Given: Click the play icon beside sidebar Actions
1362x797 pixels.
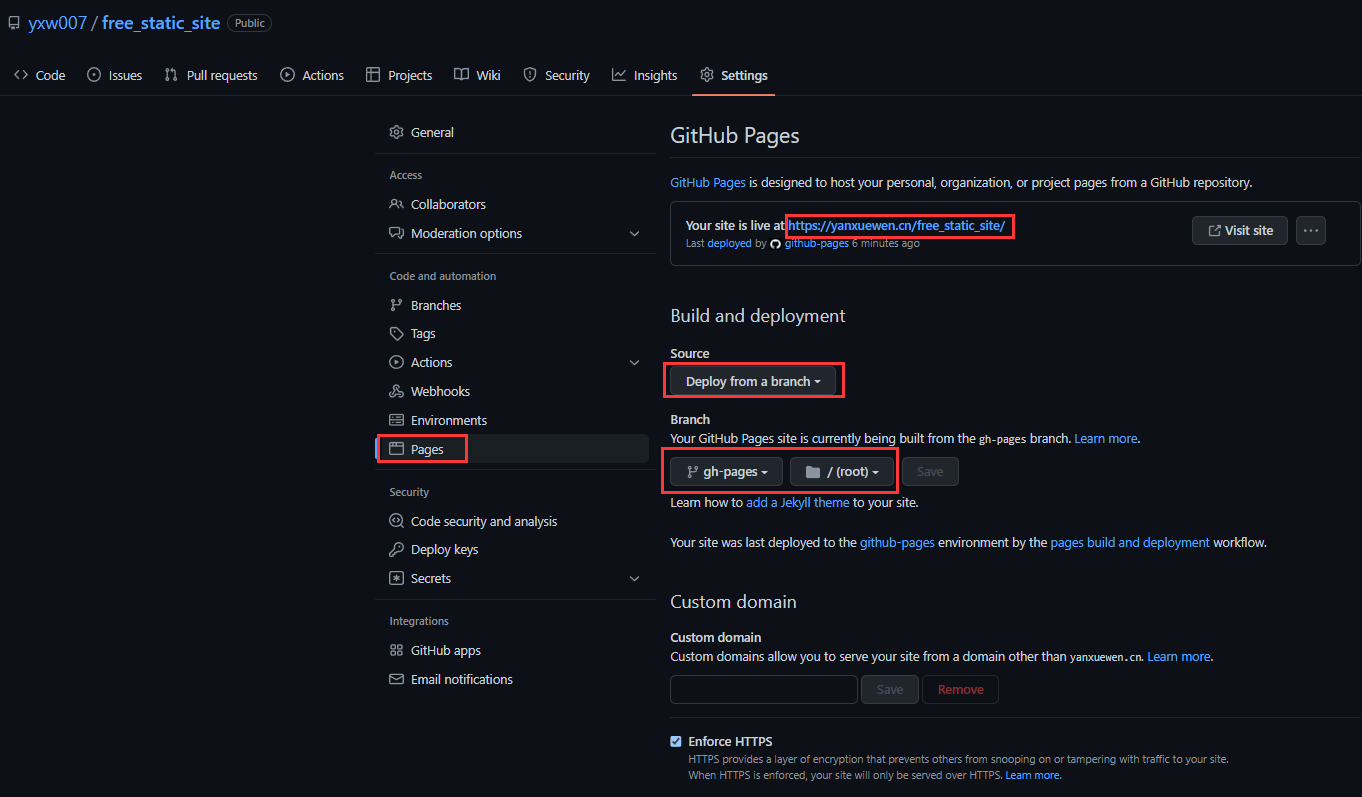Looking at the screenshot, I should point(396,362).
